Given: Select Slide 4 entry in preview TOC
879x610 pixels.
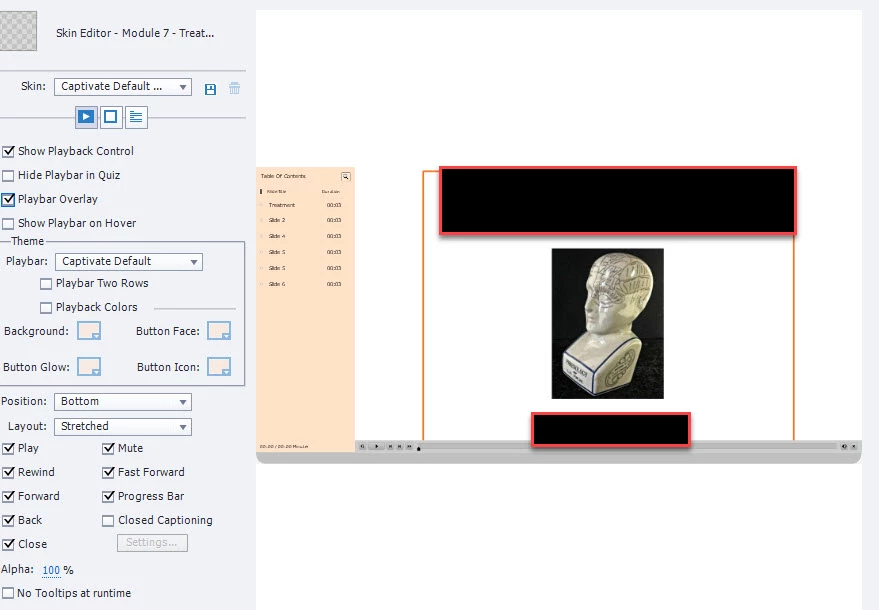Looking at the screenshot, I should (x=277, y=236).
